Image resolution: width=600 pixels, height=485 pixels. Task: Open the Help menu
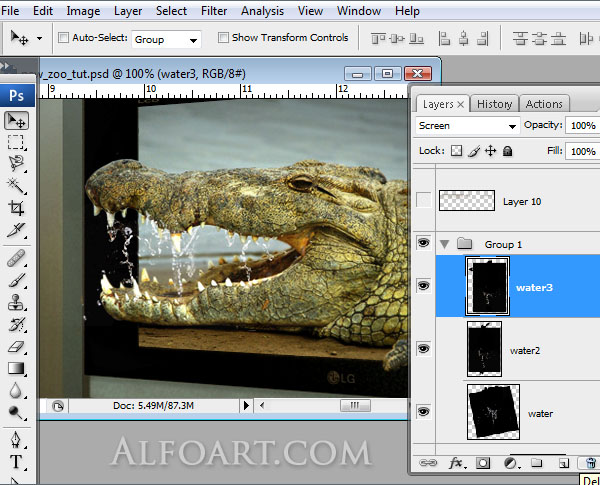[407, 11]
